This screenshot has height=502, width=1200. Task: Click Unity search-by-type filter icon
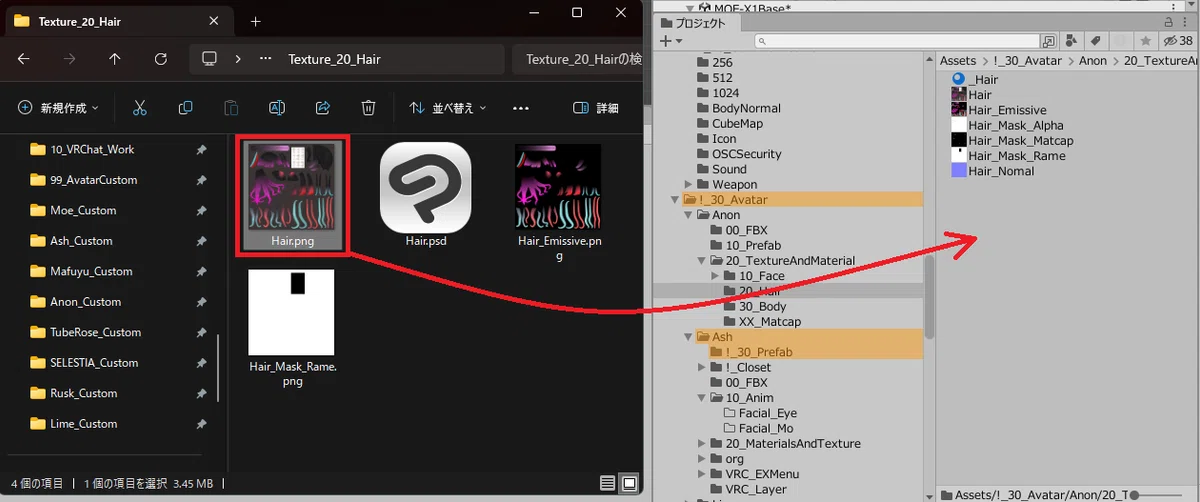click(x=1073, y=41)
